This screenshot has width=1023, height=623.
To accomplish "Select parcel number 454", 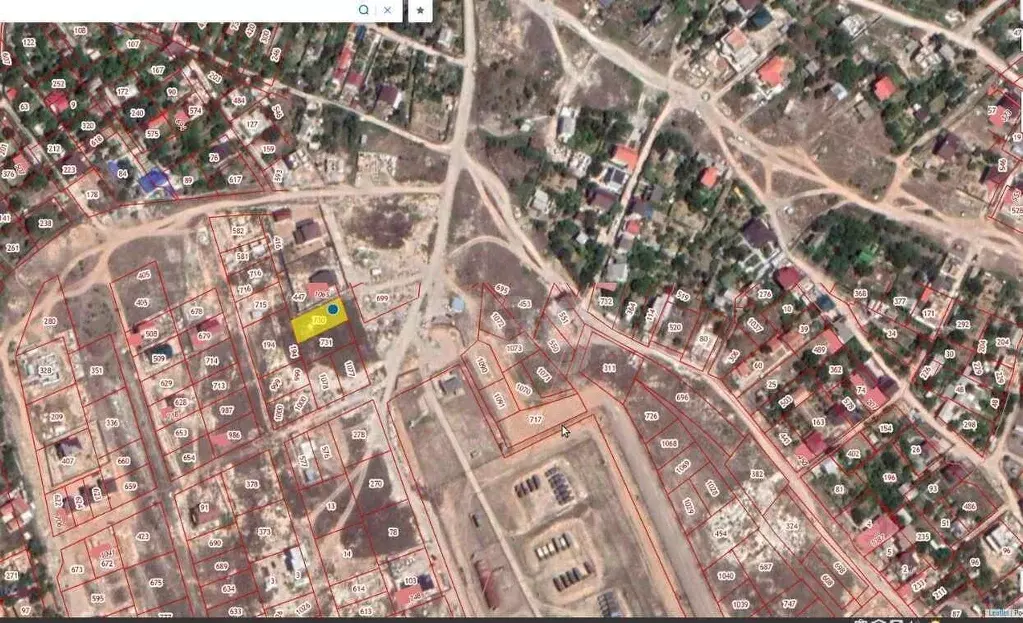I will click(721, 534).
